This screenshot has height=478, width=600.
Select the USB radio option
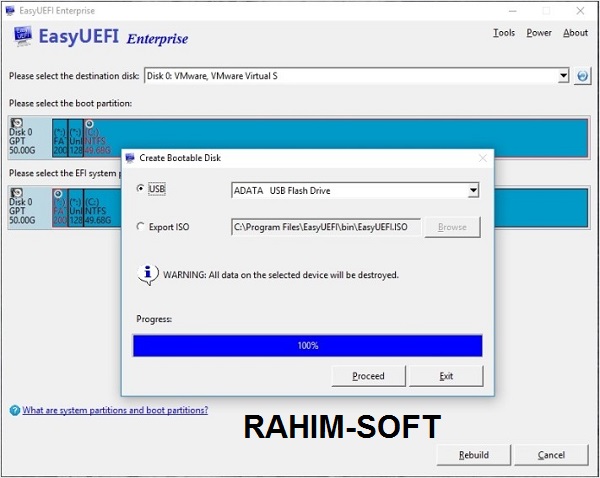(140, 188)
